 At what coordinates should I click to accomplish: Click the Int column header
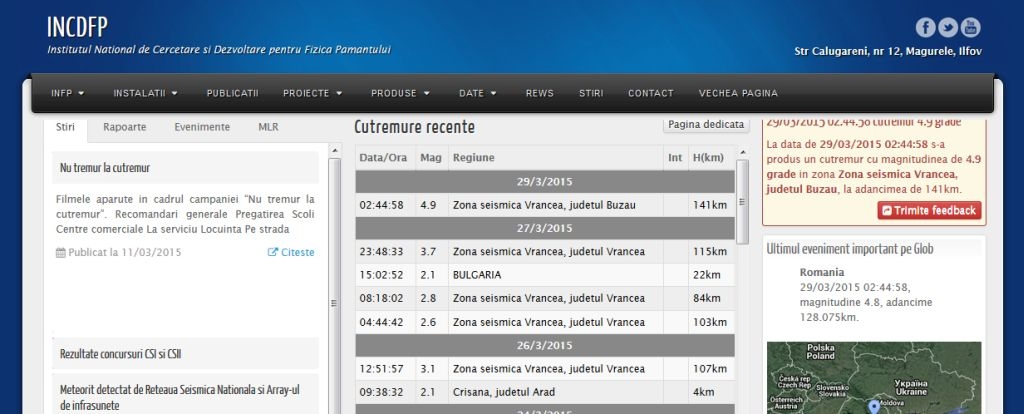tap(675, 157)
